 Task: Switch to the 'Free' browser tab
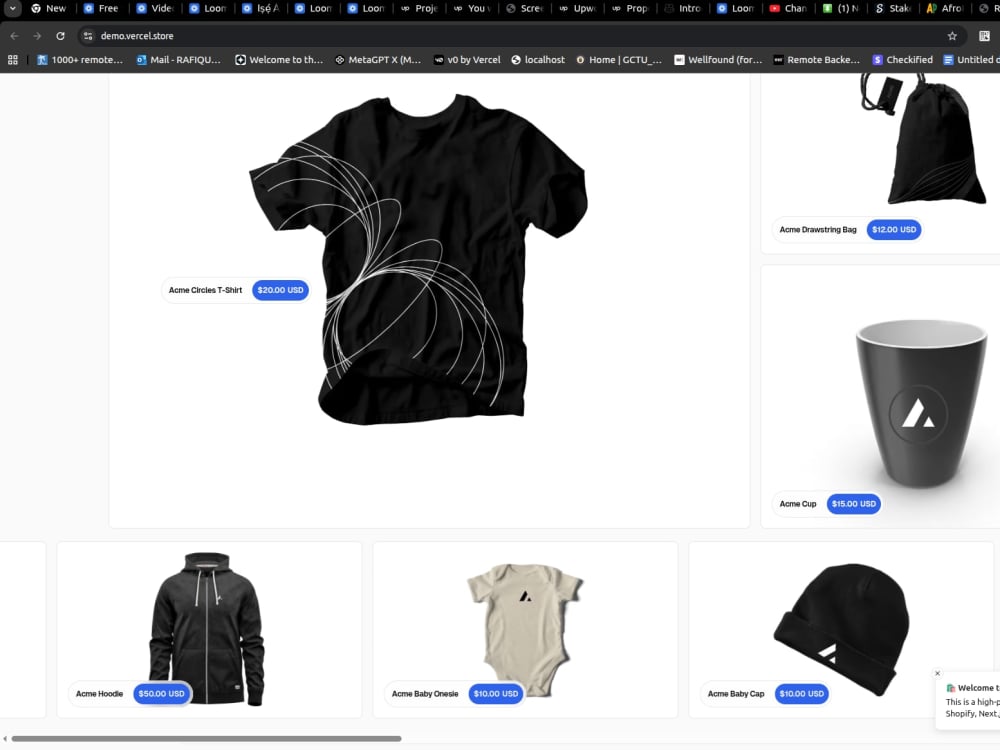[101, 8]
